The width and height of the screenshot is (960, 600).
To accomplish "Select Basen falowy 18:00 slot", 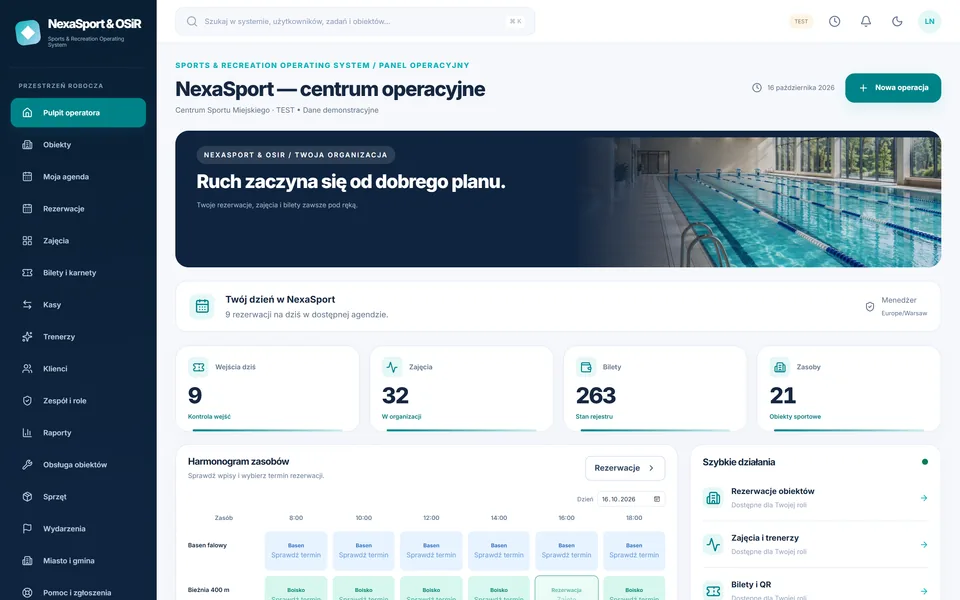I will pos(634,550).
